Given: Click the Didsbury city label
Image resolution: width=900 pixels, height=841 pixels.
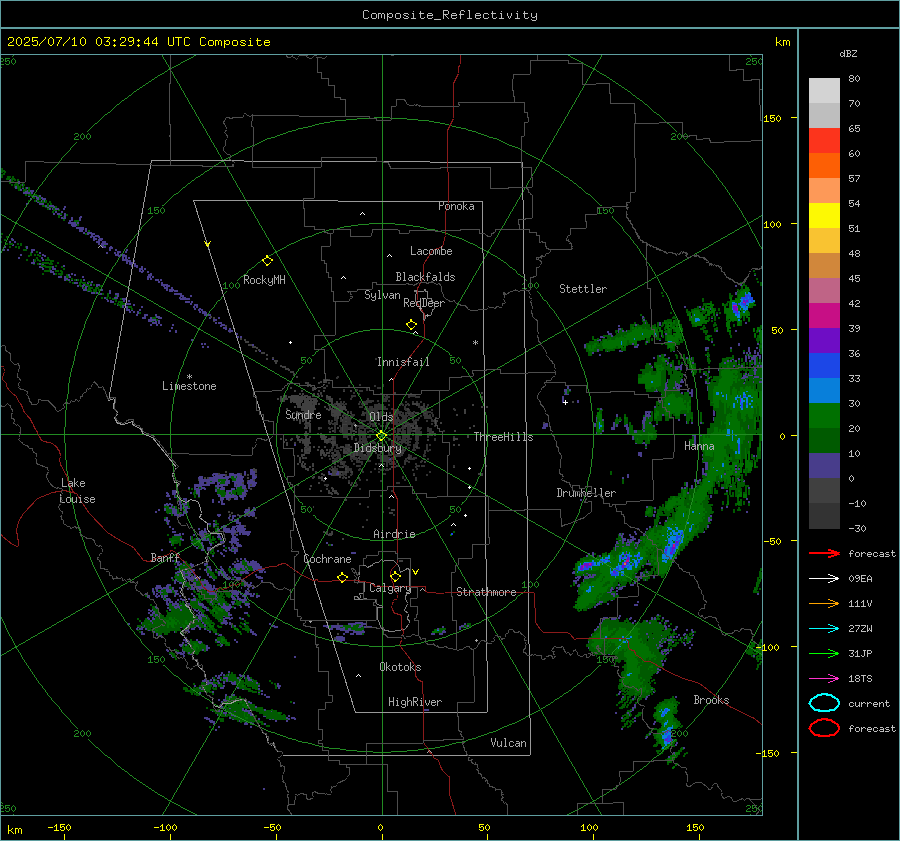Looking at the screenshot, I should 378,448.
